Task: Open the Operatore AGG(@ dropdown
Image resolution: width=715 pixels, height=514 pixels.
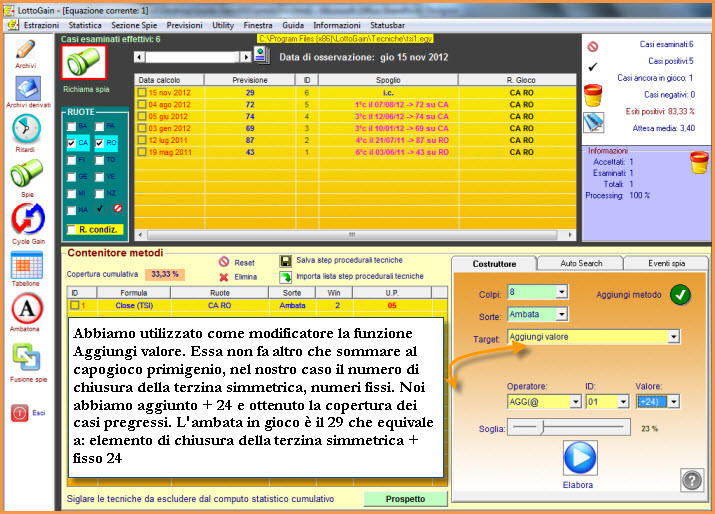Action: pos(576,402)
